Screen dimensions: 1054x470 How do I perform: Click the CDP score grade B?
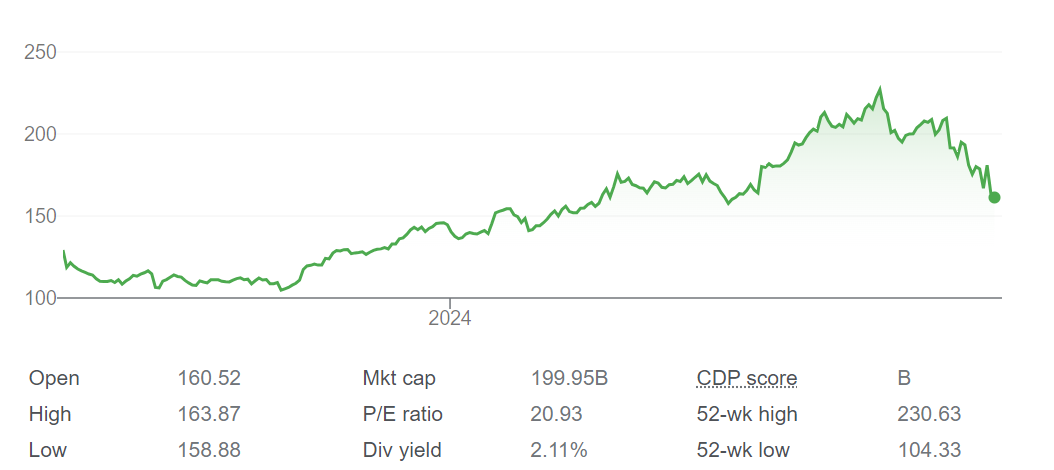904,378
